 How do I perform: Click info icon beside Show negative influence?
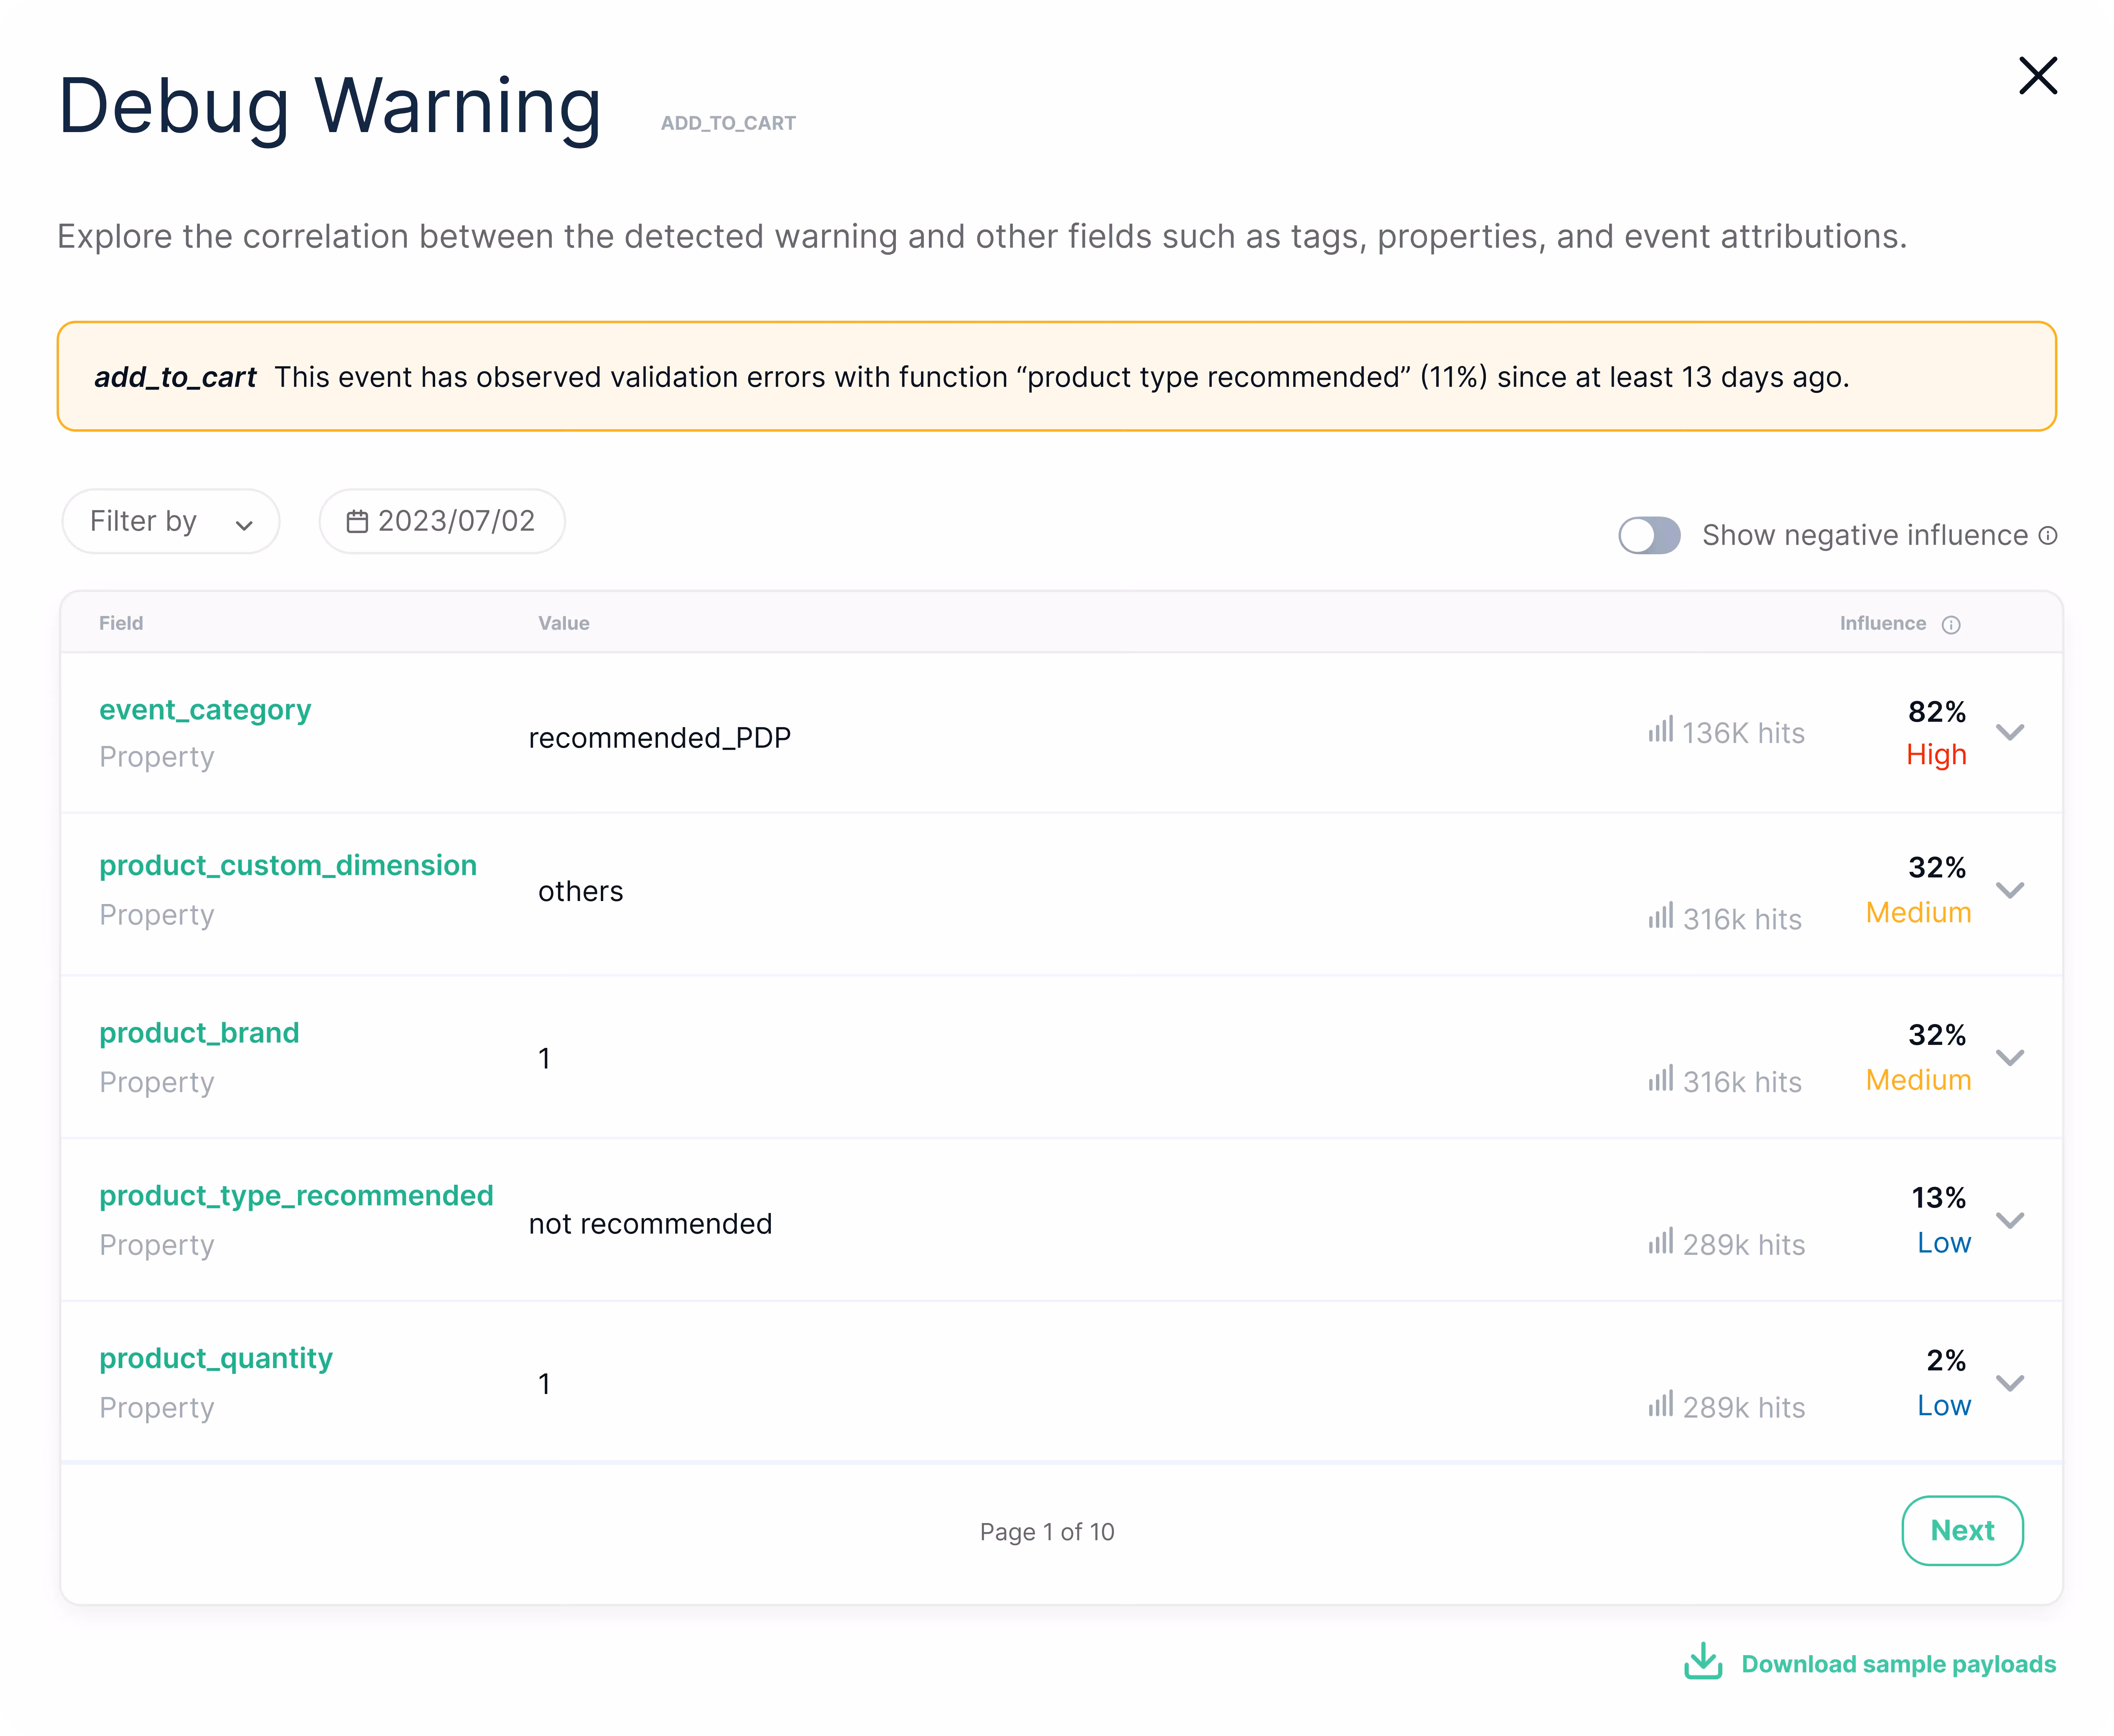pos(2048,536)
